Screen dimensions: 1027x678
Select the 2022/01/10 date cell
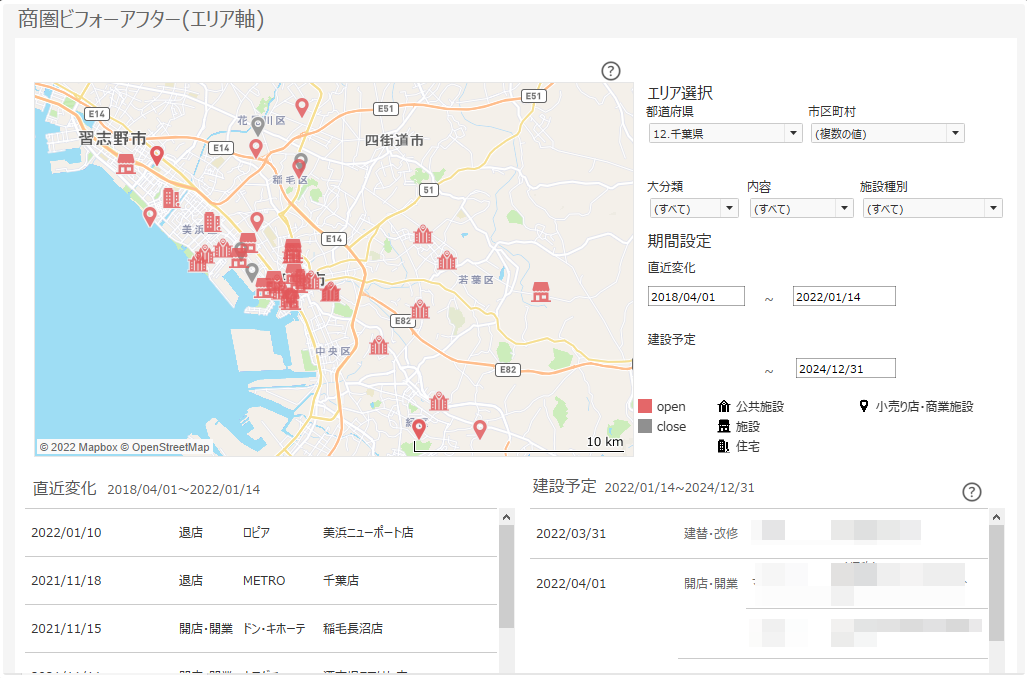[x=66, y=533]
